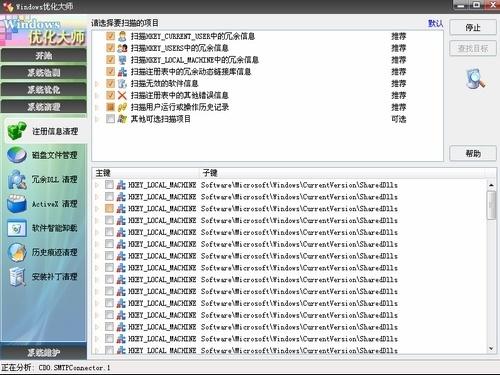Click icon beside 扫描注册表中的冗余动态链接库信息

click(122, 71)
